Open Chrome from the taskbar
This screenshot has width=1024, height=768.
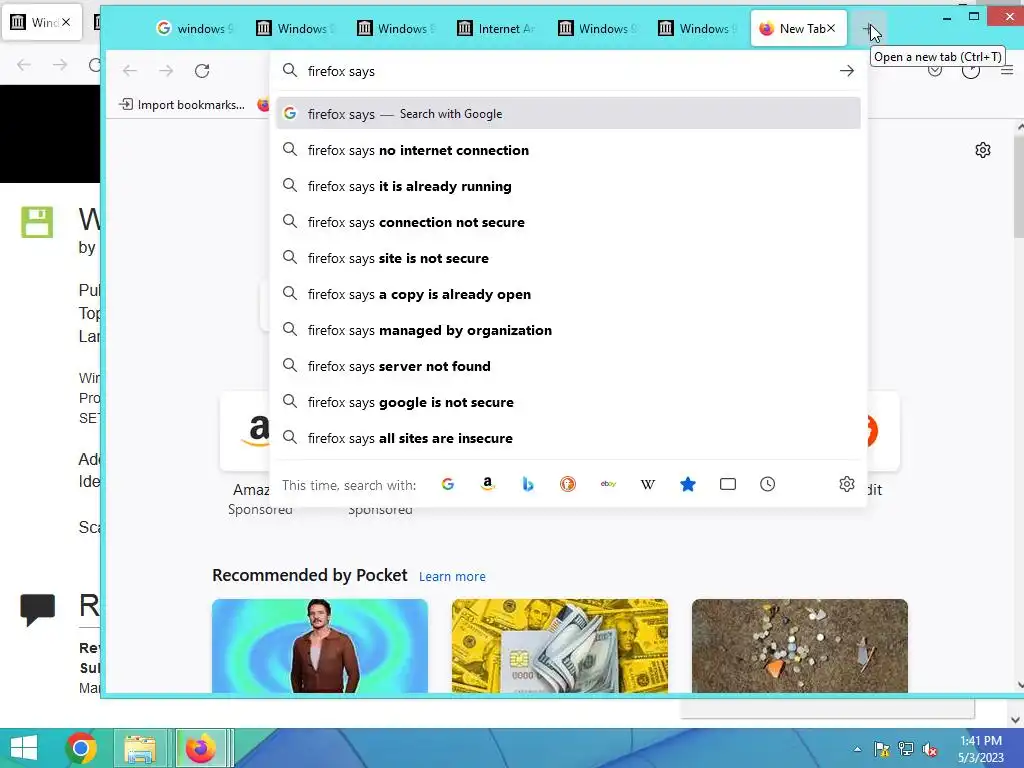[81, 748]
